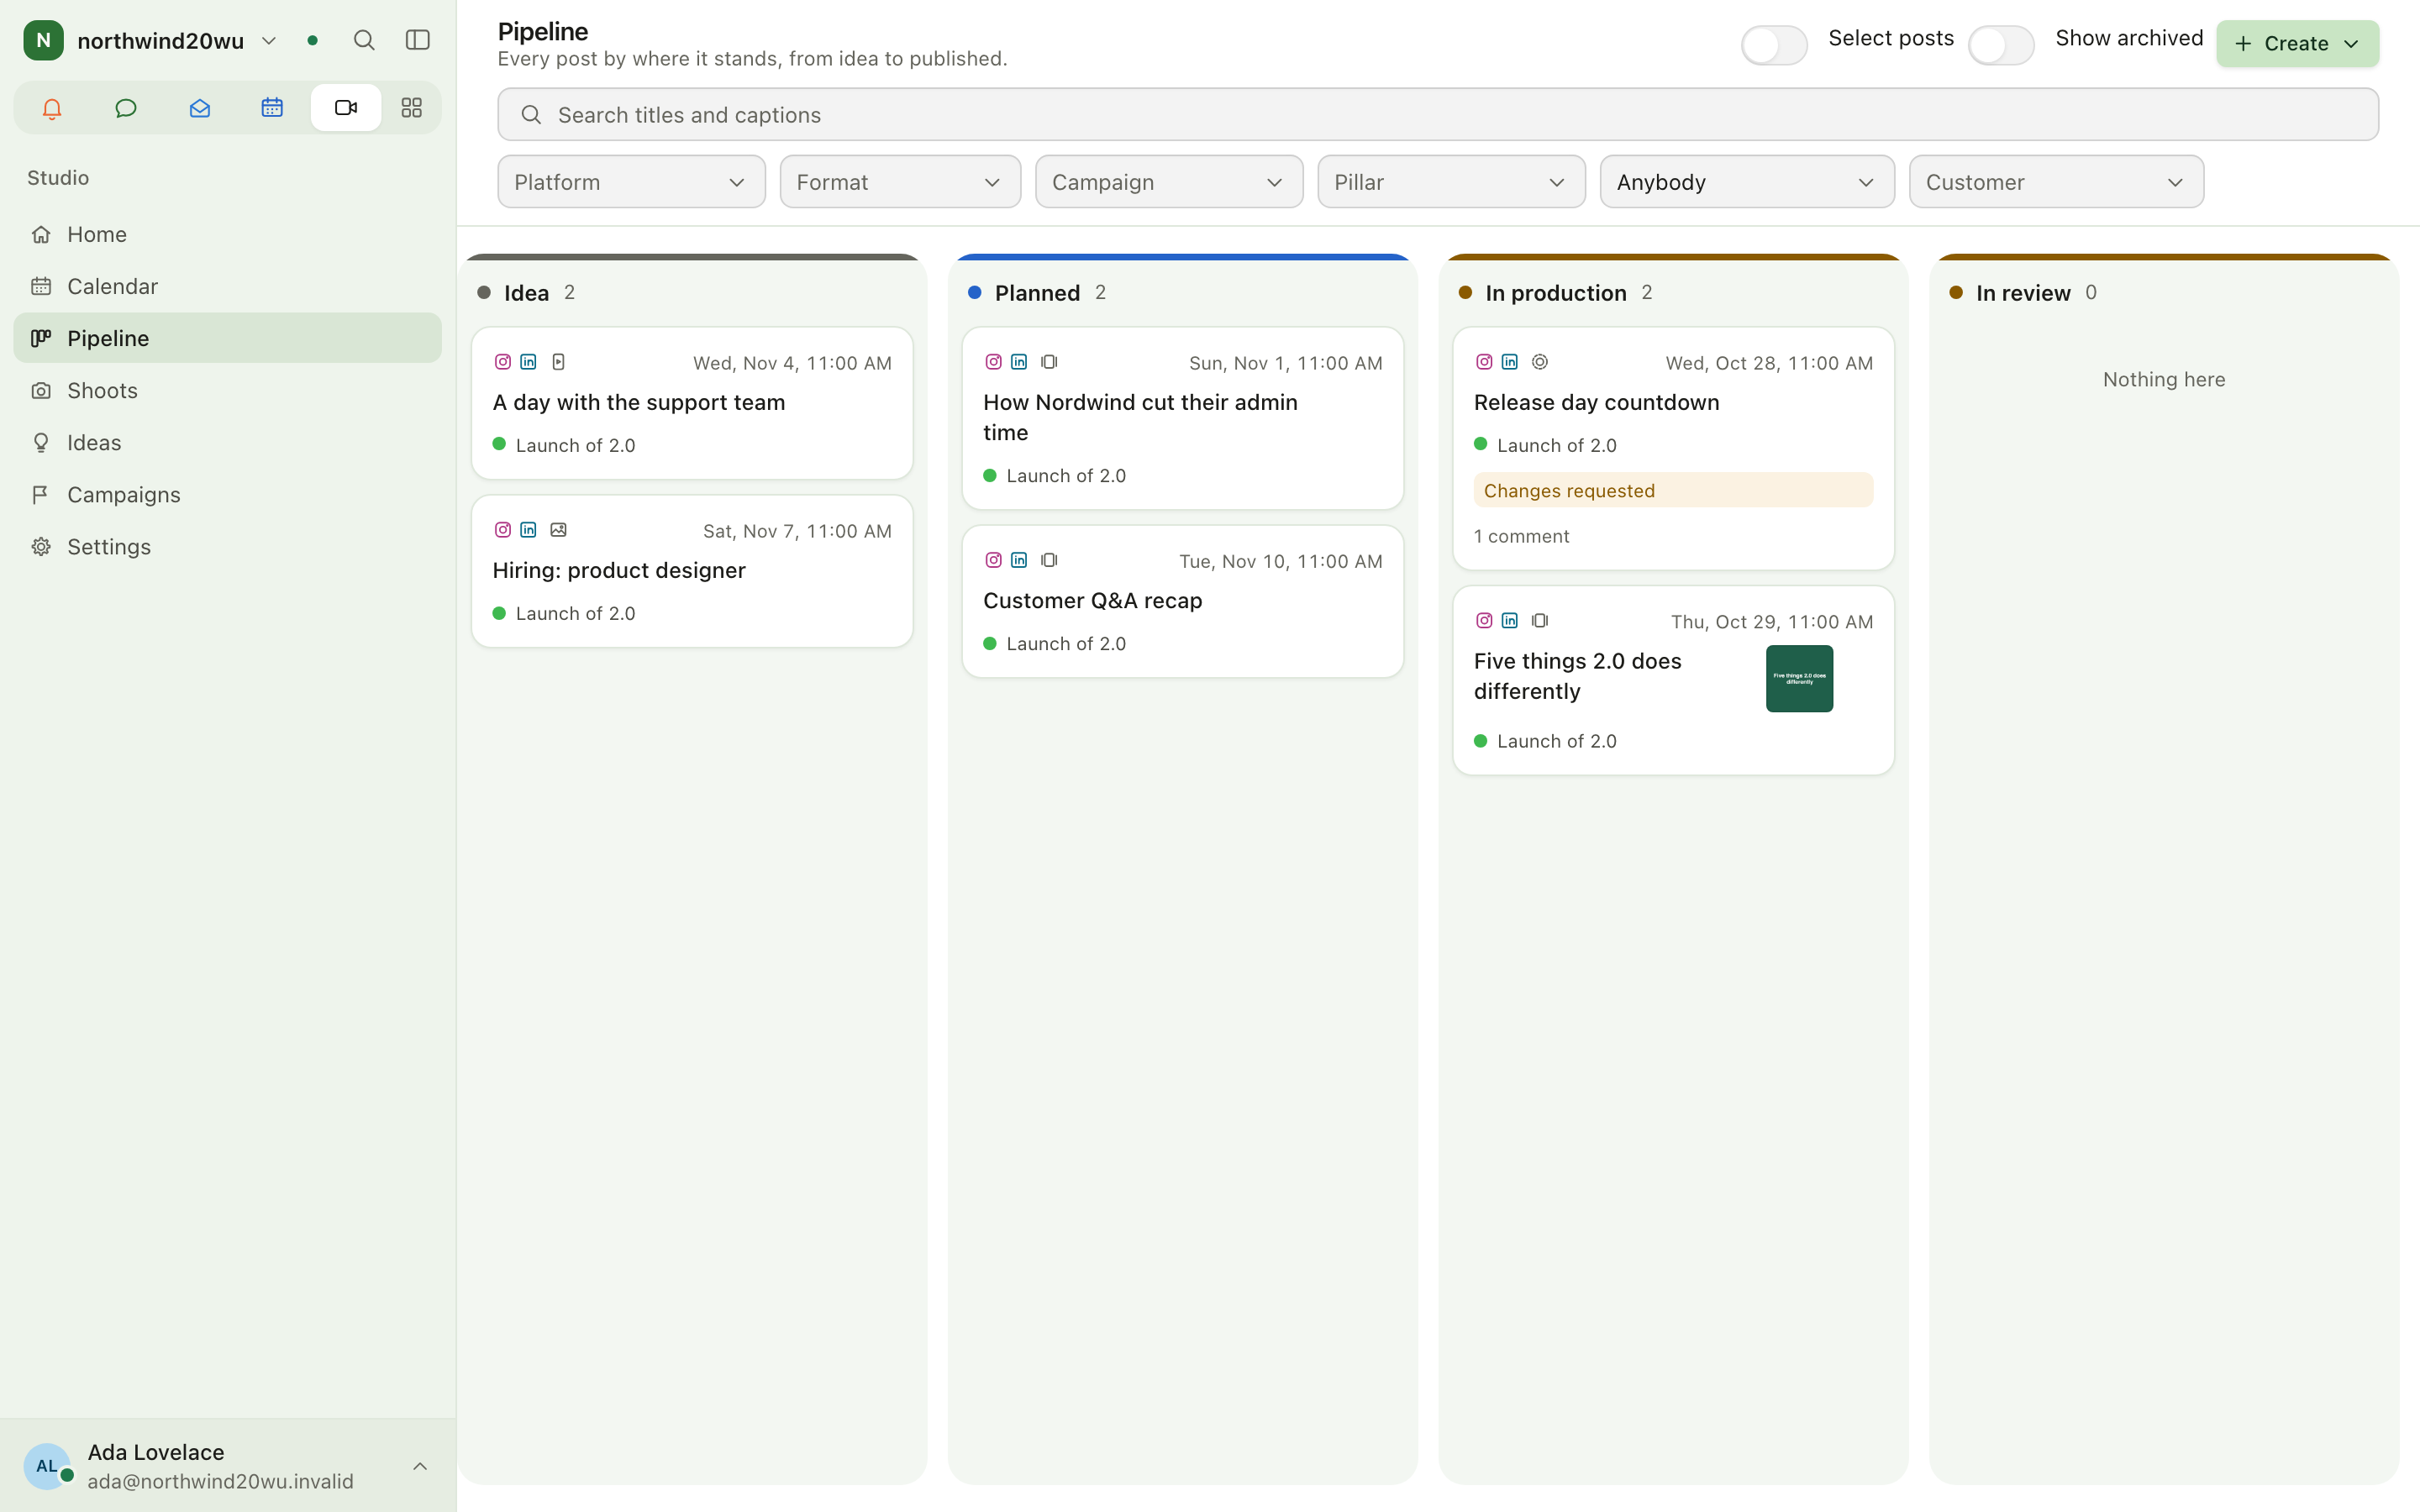Screen dimensions: 2420x1512
Task: Click story format icon on Release day countdown card
Action: click(1540, 362)
